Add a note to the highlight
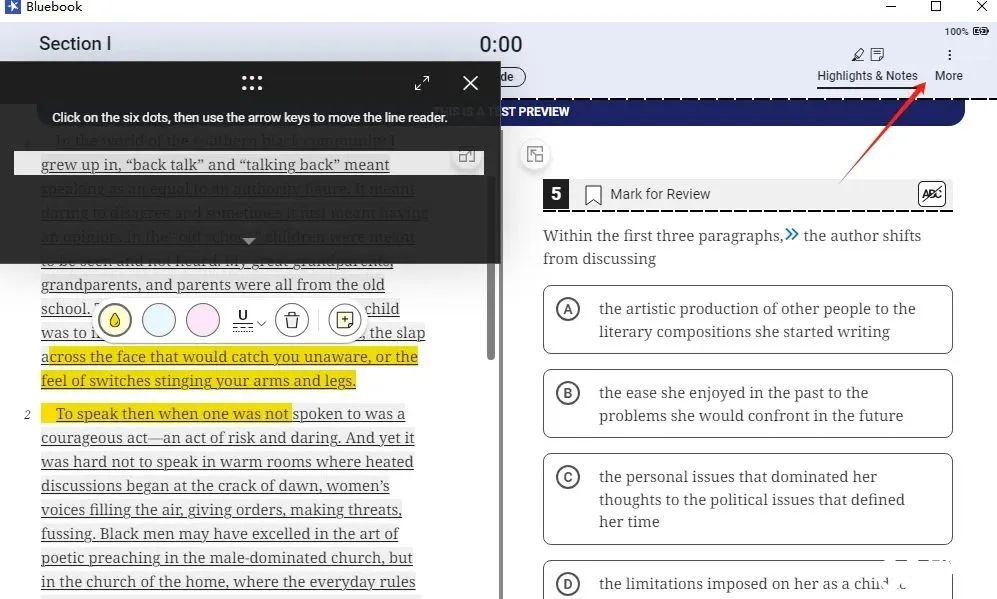The height and width of the screenshot is (599, 997). pyautogui.click(x=345, y=320)
